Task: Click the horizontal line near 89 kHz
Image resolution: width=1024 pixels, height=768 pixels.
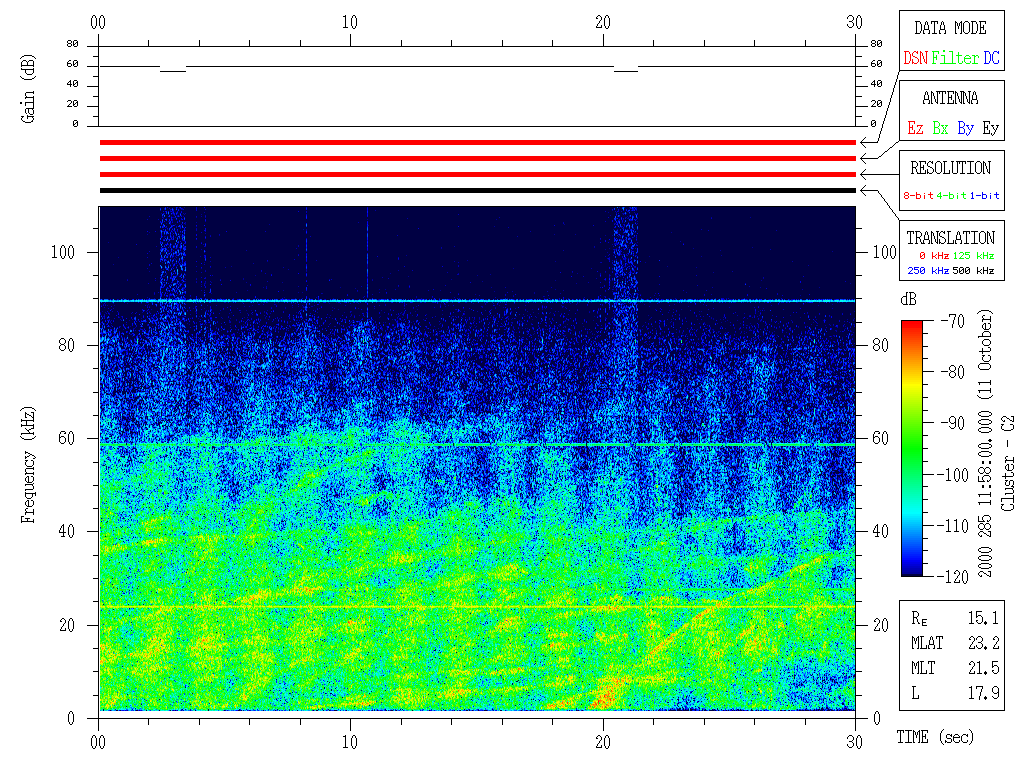Action: [x=477, y=300]
